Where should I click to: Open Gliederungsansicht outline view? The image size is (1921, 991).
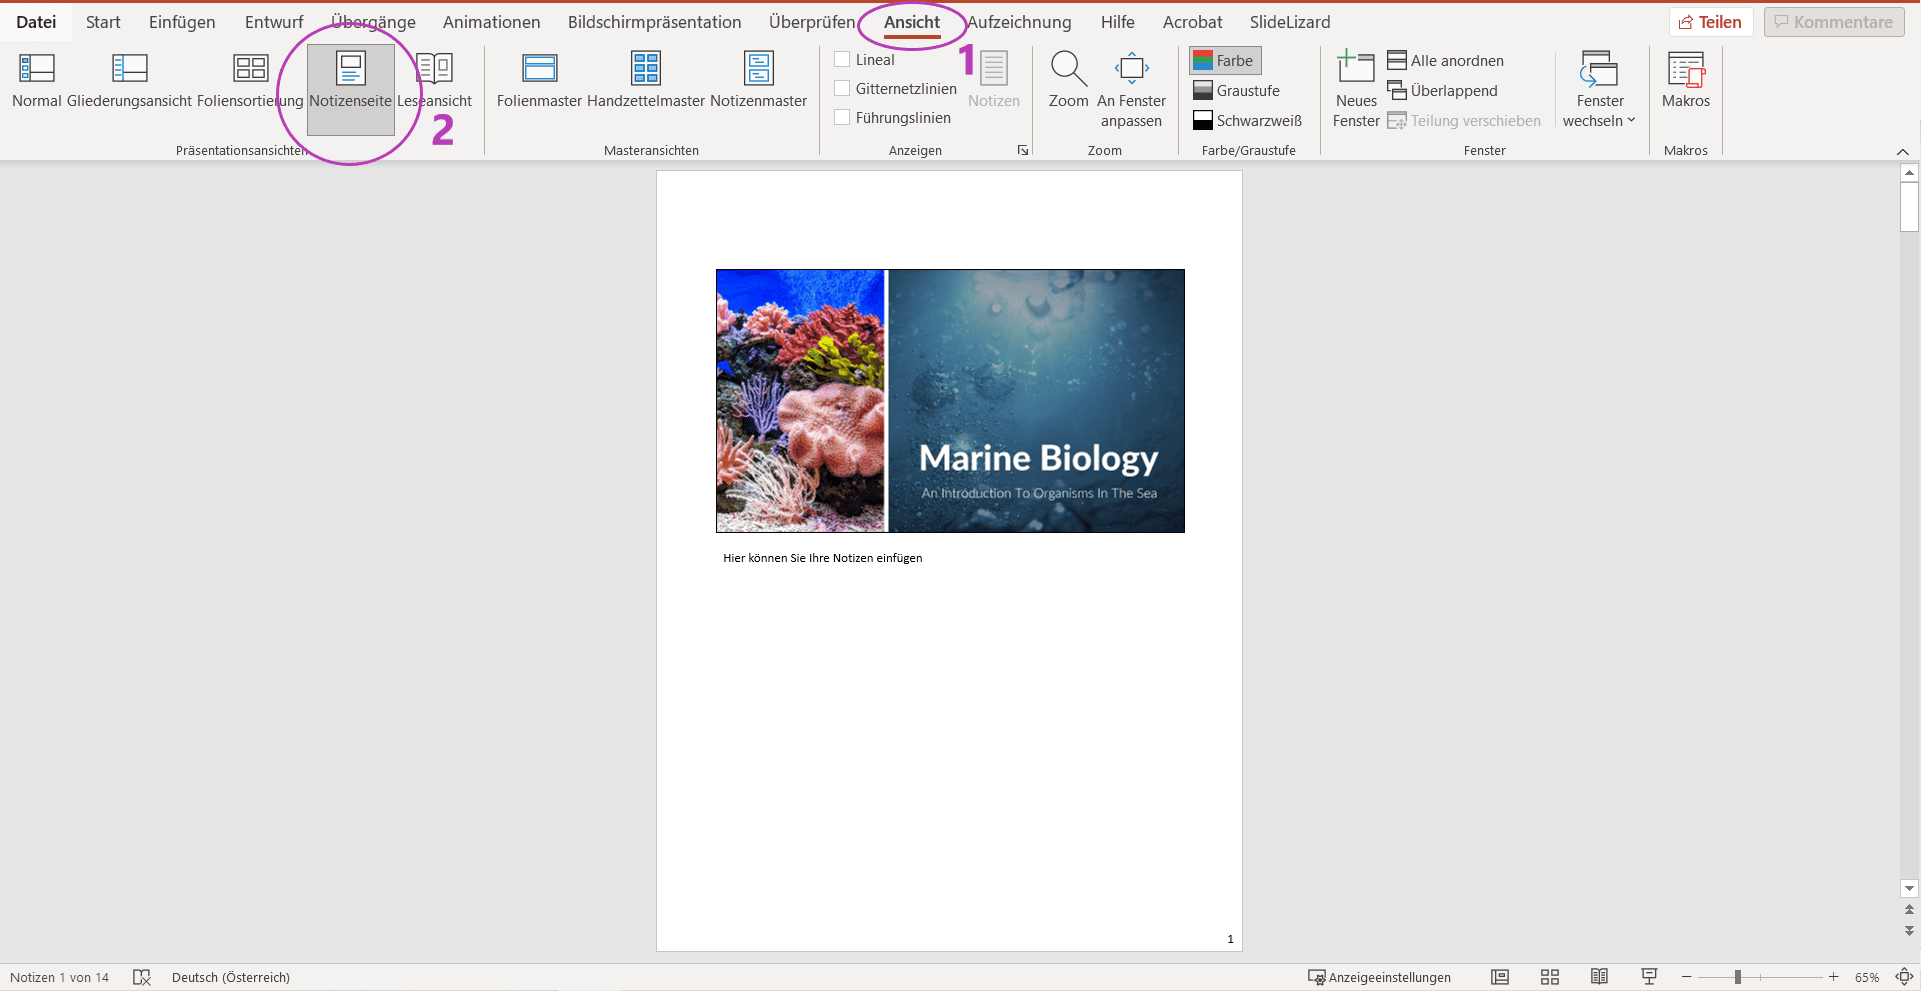(x=129, y=80)
